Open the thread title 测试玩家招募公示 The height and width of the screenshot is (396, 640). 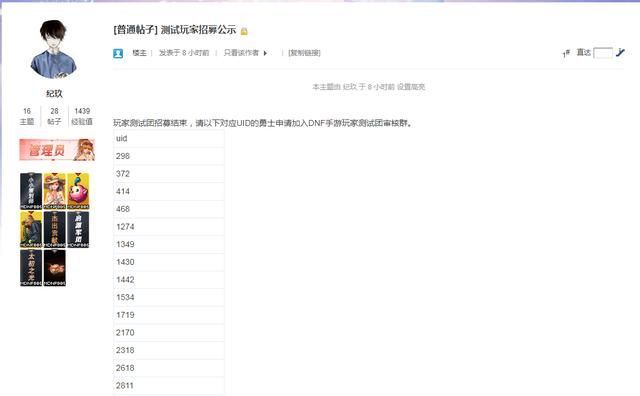pyautogui.click(x=198, y=30)
